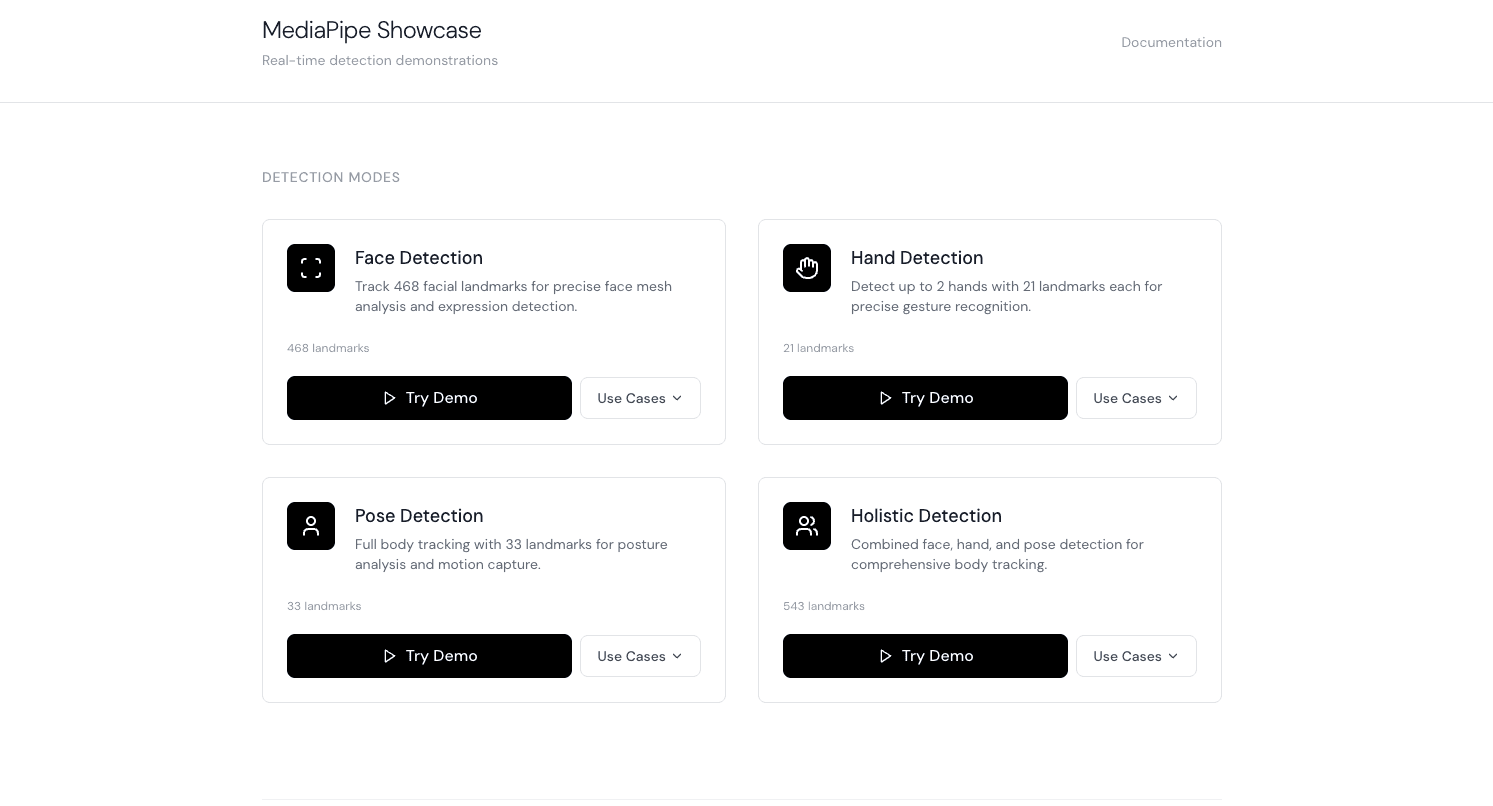Click the play icon on Face Detection Try Demo
The image size is (1493, 806).
click(x=390, y=398)
